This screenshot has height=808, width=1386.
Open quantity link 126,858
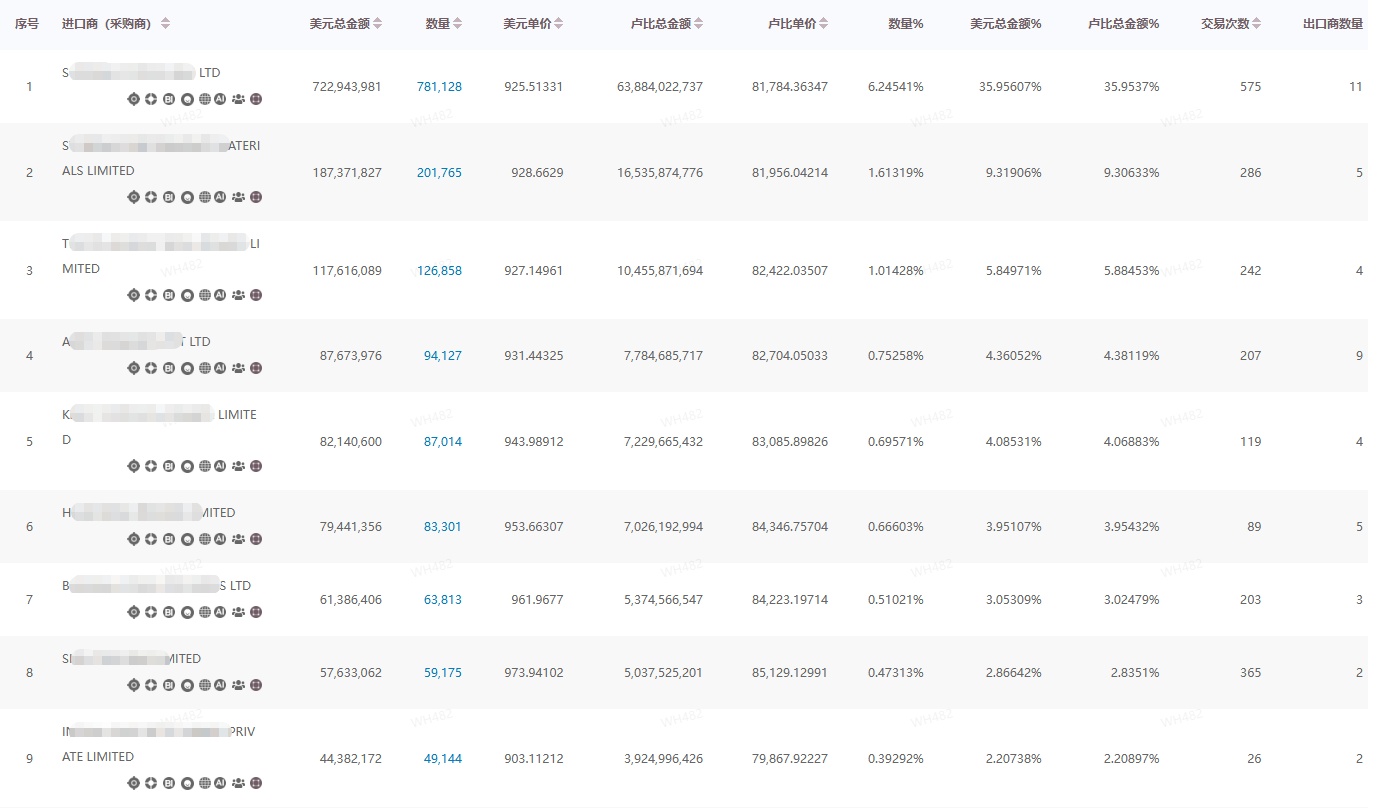click(x=439, y=271)
